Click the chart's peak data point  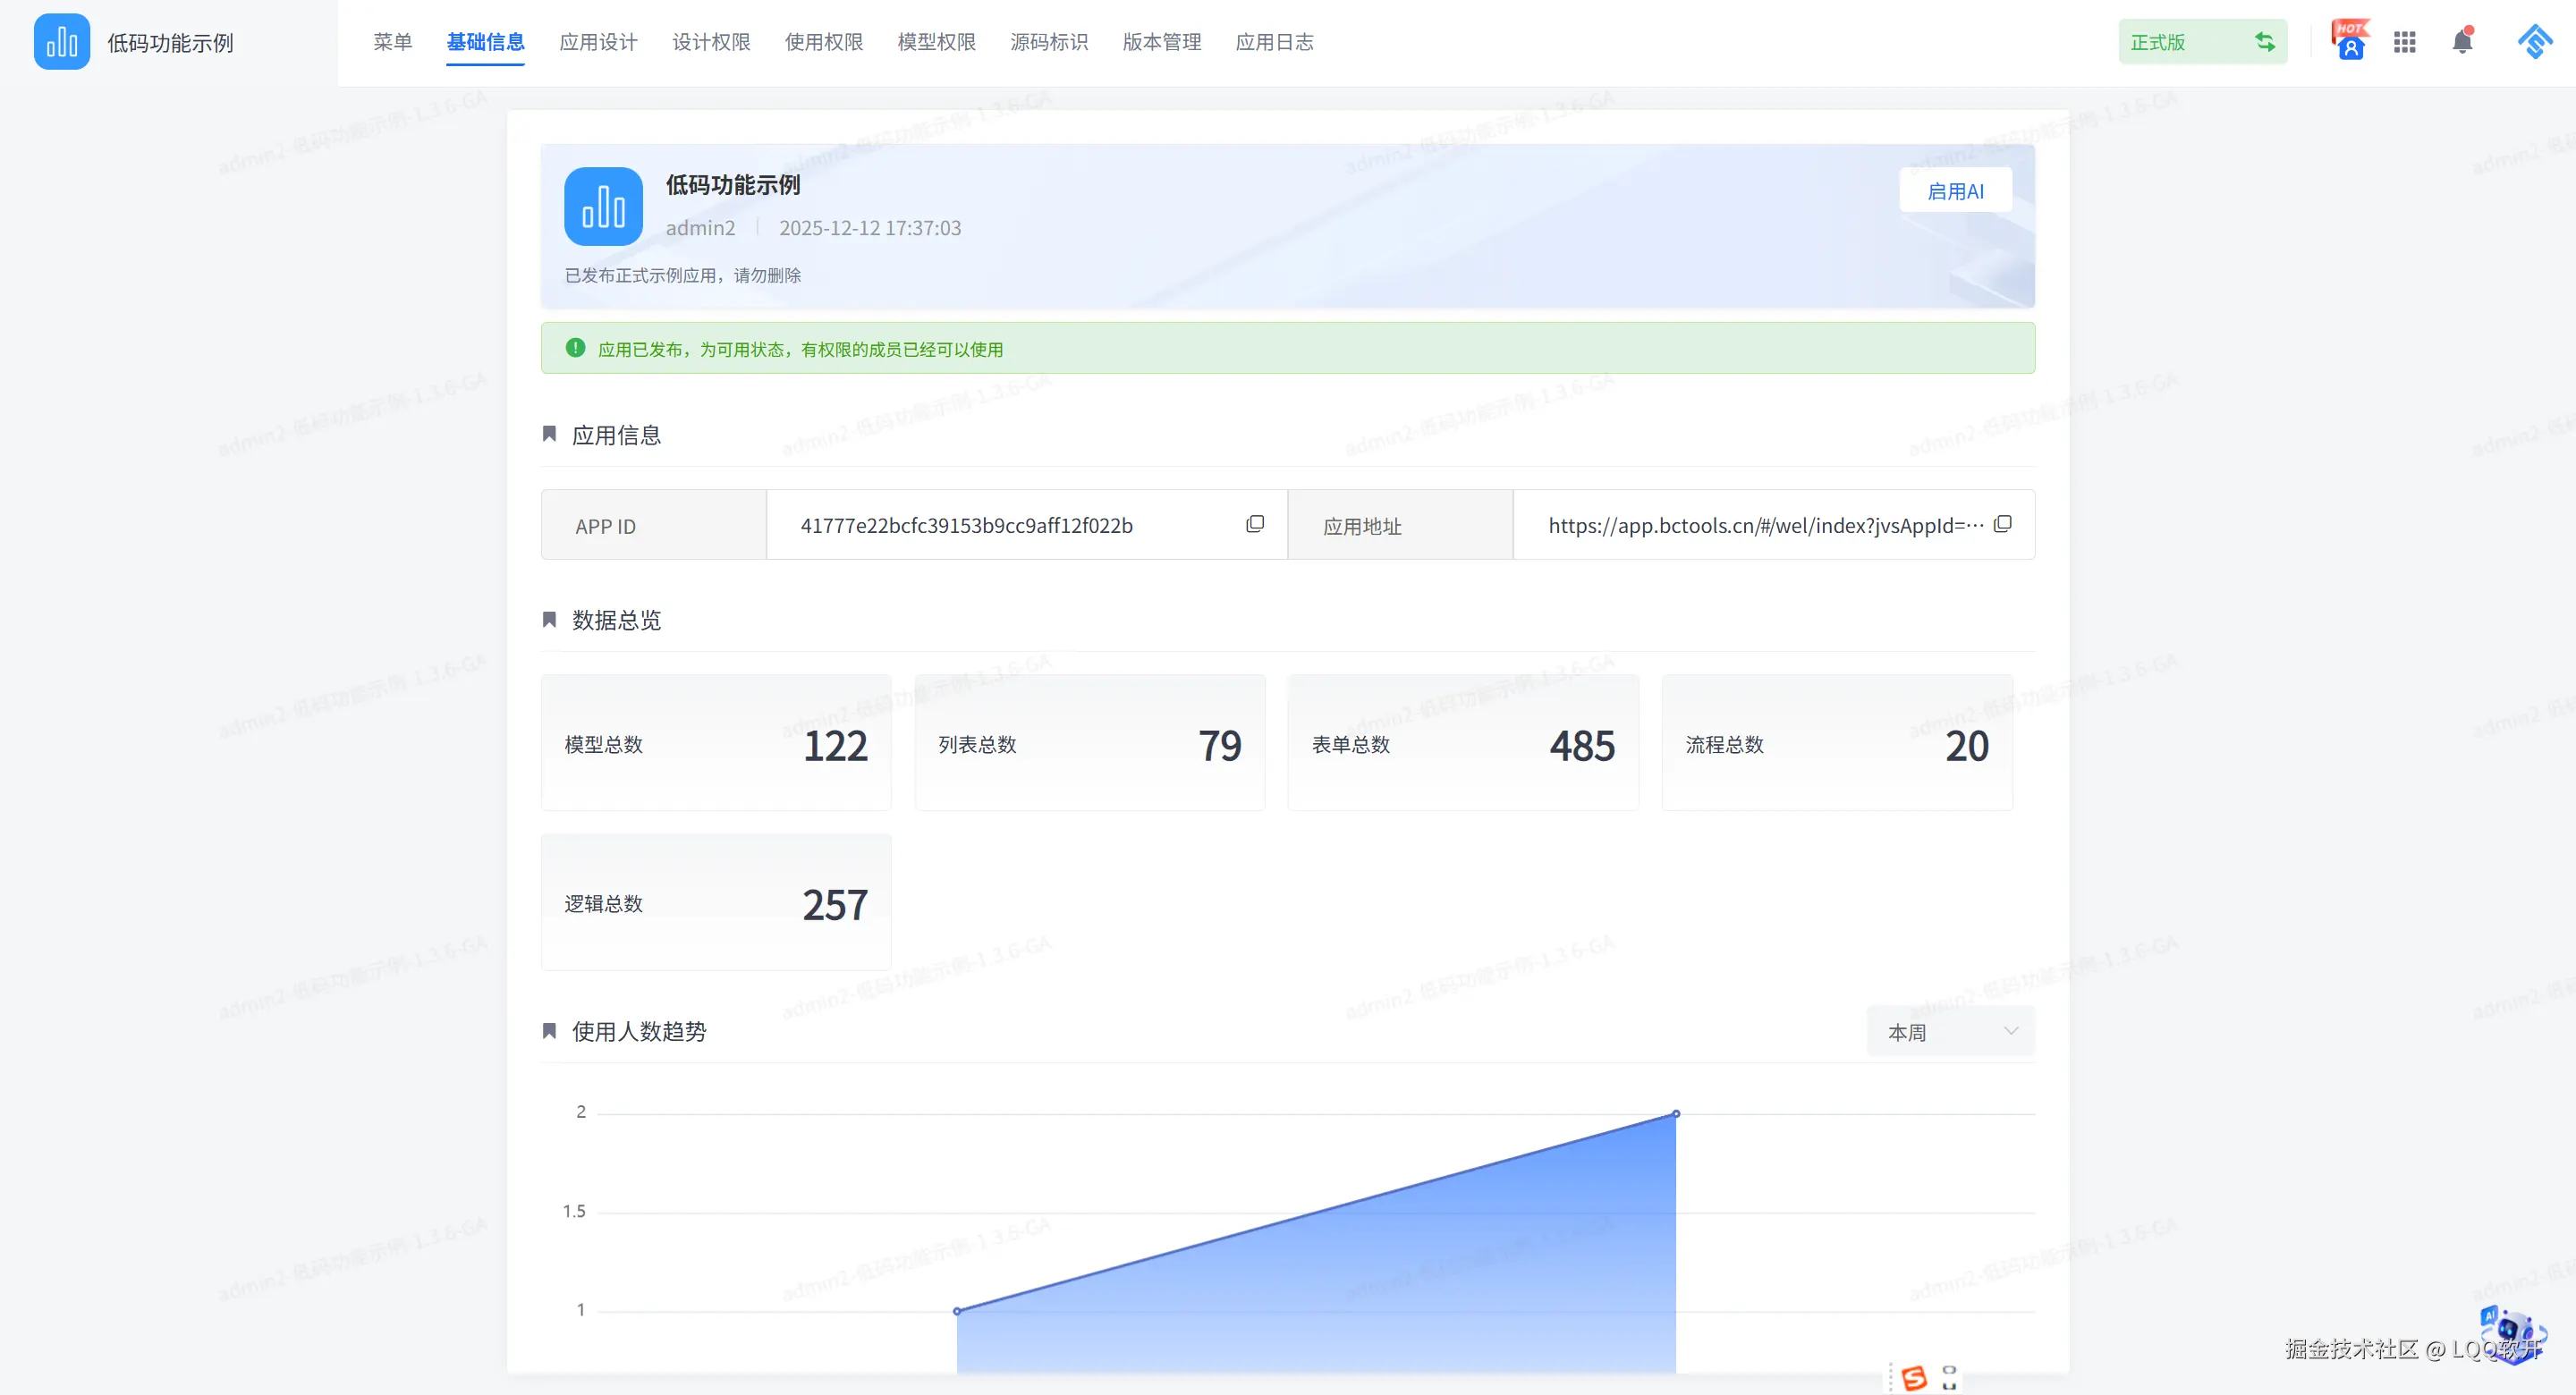click(1676, 1113)
